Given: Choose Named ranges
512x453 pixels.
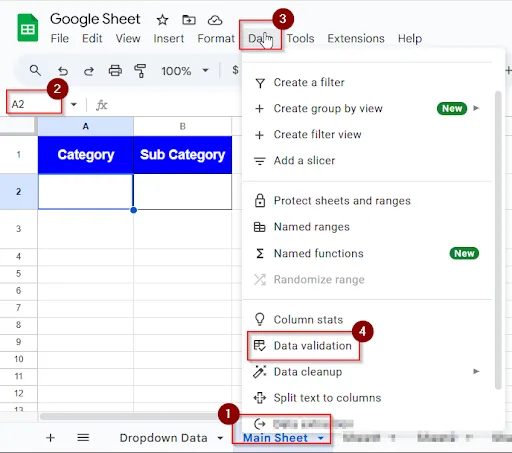Looking at the screenshot, I should [367, 227].
